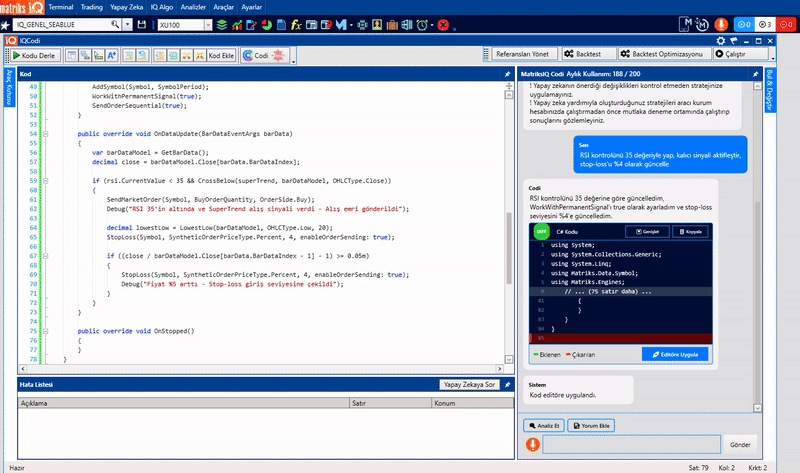Click the person portrait icon in toolbar
800x473 pixels.
377,24
